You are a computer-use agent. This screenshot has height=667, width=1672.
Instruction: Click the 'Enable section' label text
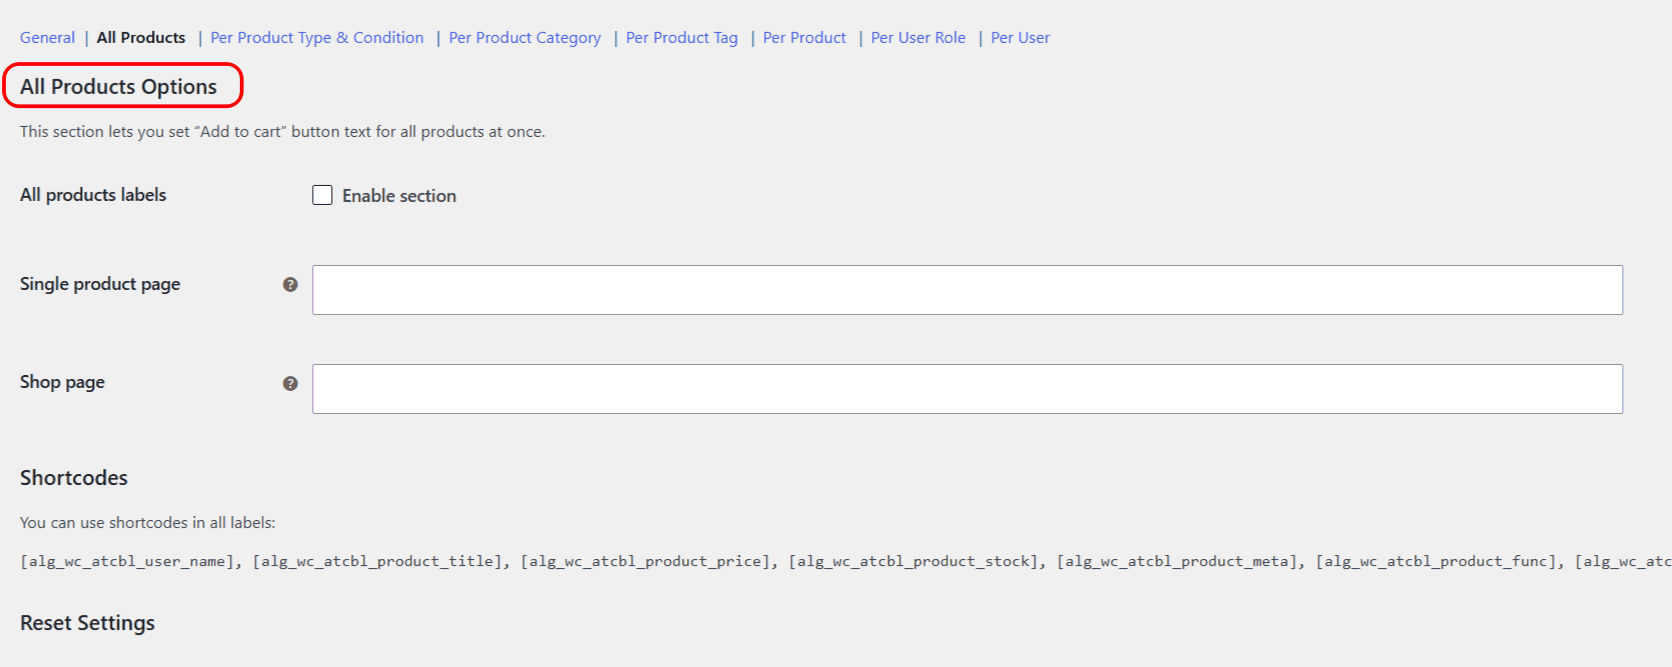tap(399, 196)
